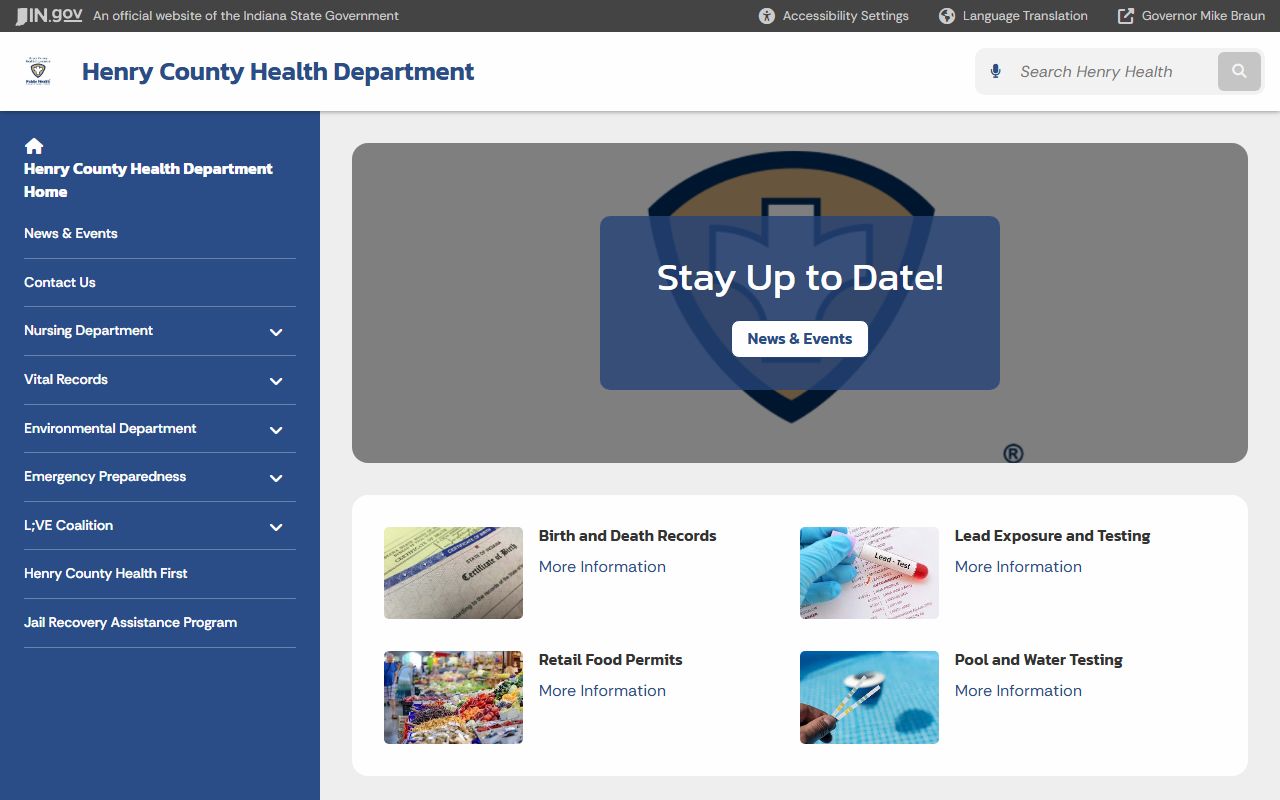This screenshot has width=1280, height=800.
Task: Click the external link icon beside Governor
Action: coord(1126,16)
